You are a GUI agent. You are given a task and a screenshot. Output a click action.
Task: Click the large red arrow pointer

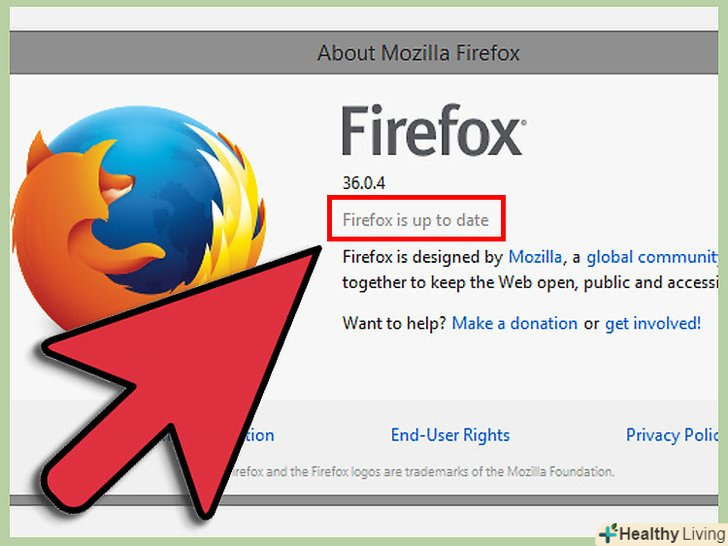(181, 383)
